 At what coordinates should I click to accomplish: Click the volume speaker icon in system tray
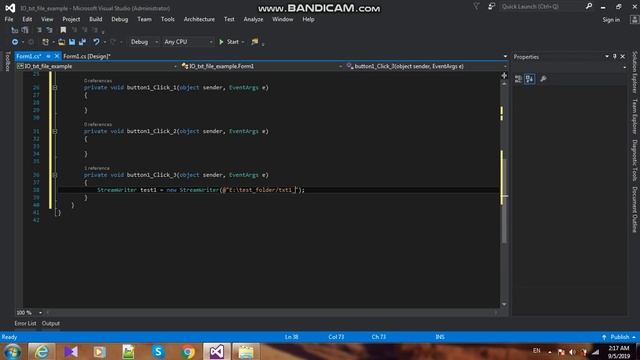[x=573, y=352]
